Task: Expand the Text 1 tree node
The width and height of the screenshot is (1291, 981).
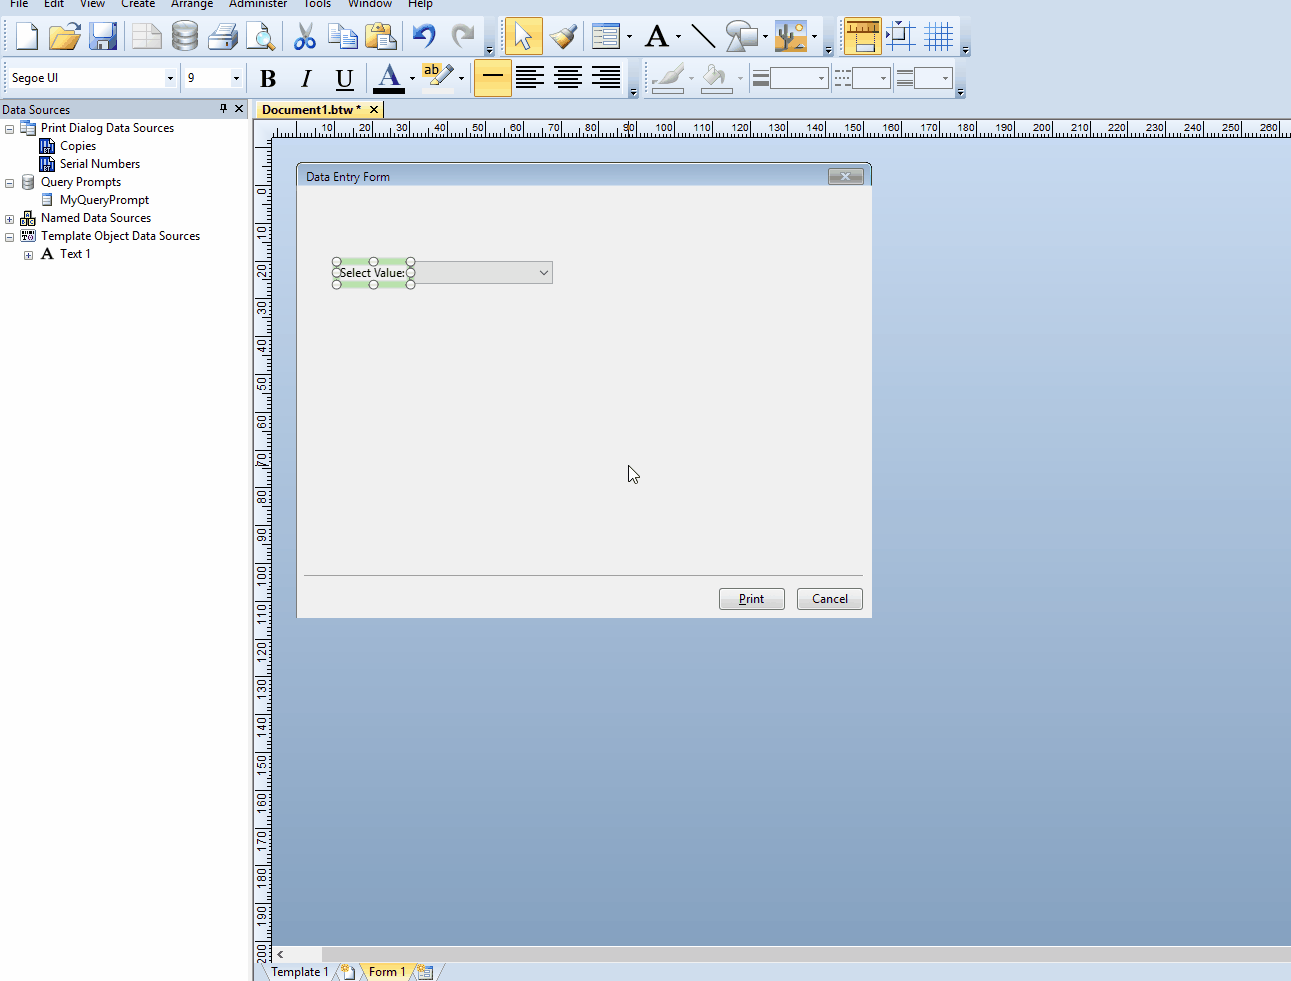Action: point(29,255)
